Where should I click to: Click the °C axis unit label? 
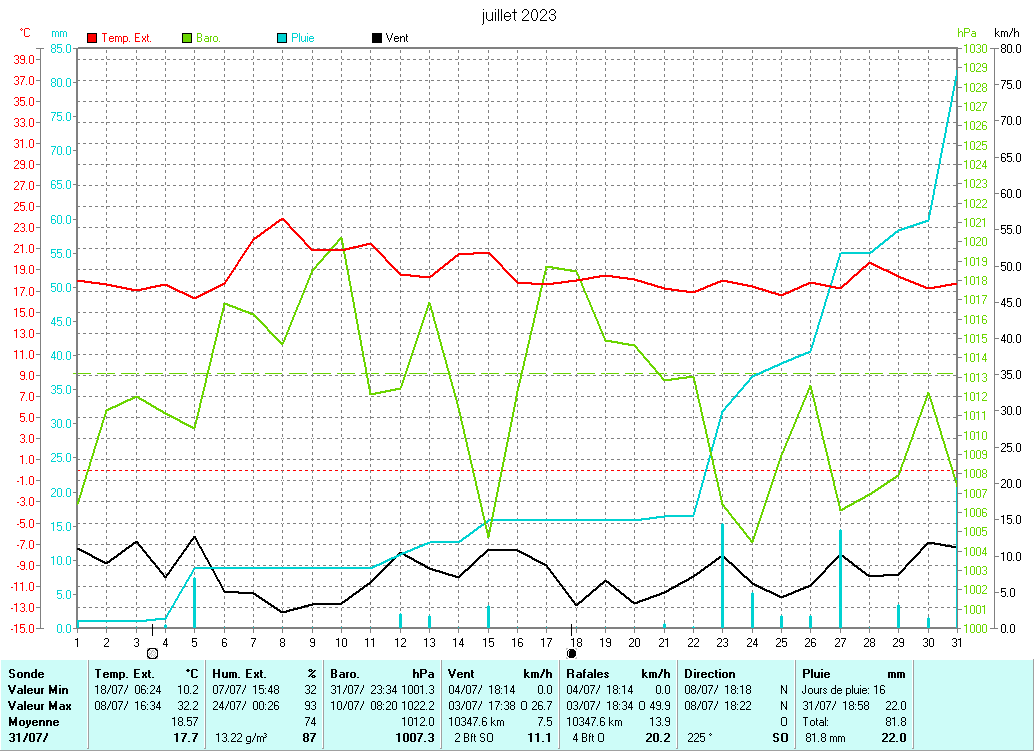(25, 33)
